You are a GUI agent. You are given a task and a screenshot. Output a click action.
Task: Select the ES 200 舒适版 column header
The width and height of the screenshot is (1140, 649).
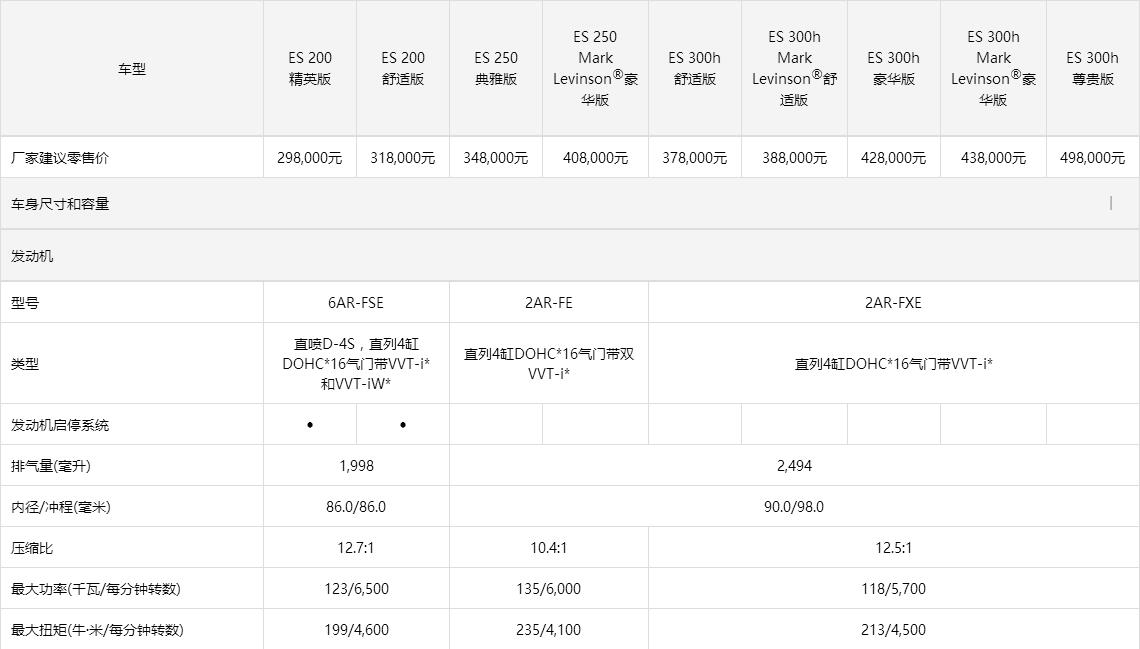click(403, 68)
